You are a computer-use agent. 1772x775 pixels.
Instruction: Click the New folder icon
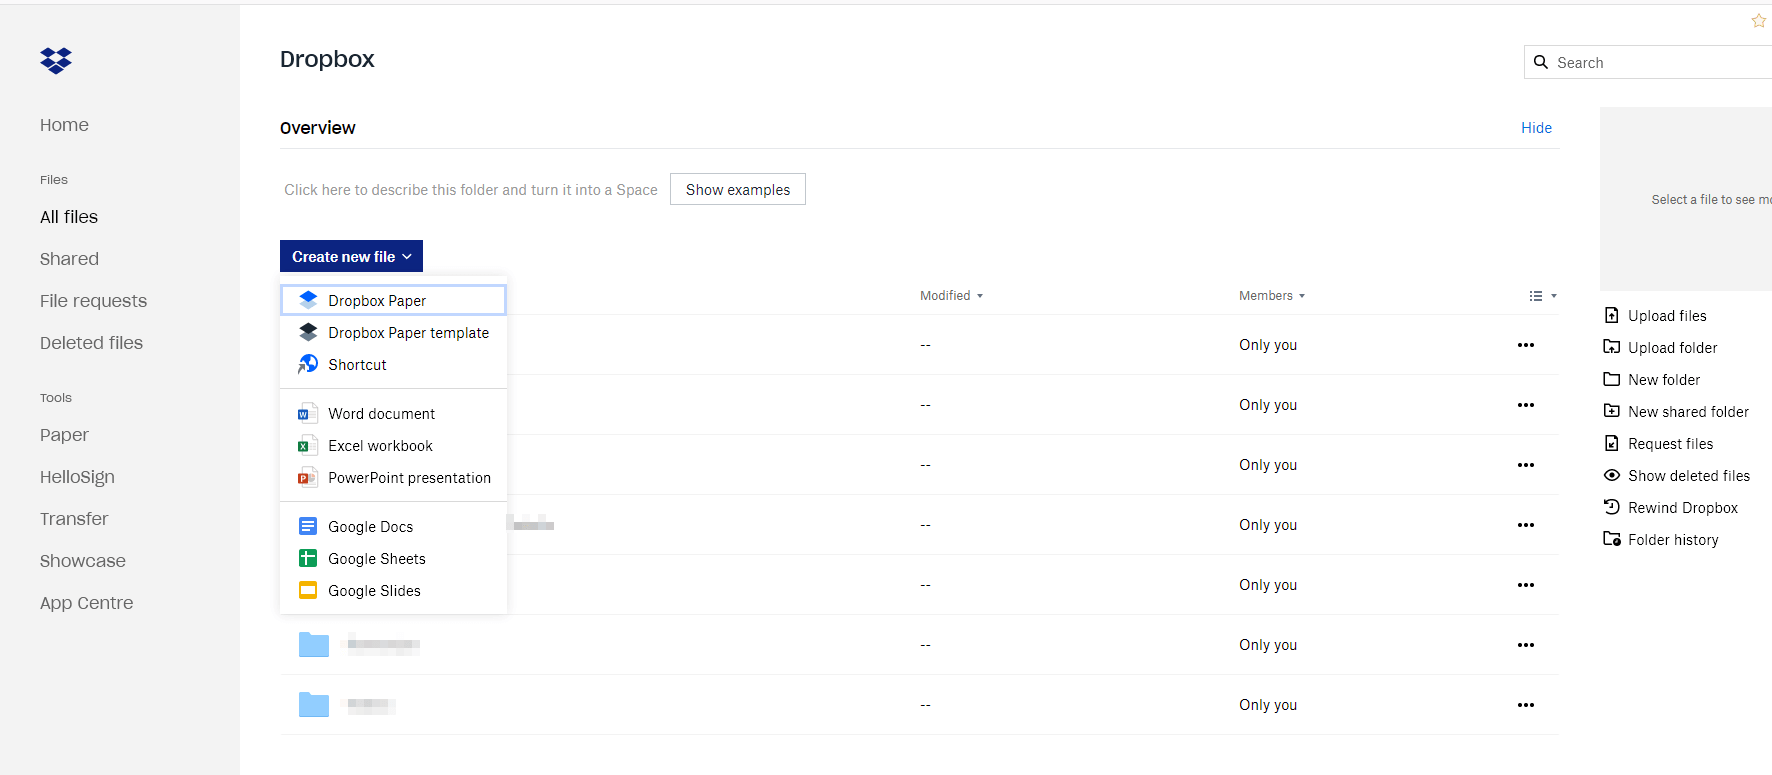[x=1612, y=379]
